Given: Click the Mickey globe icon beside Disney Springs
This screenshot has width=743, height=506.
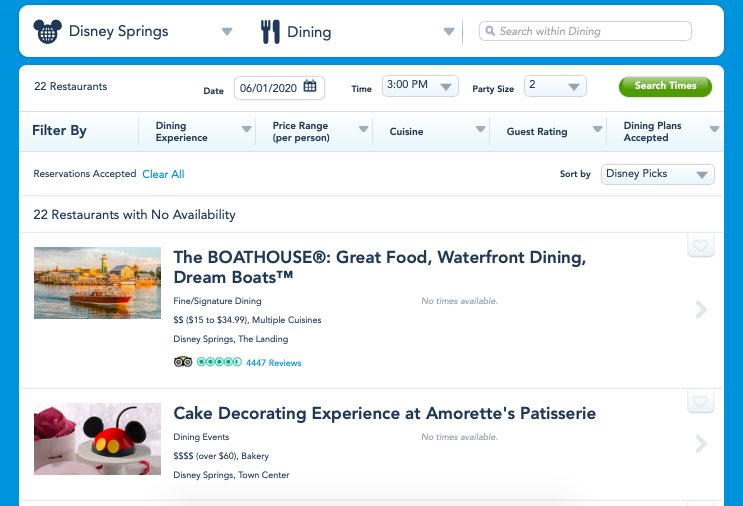Looking at the screenshot, I should point(47,31).
